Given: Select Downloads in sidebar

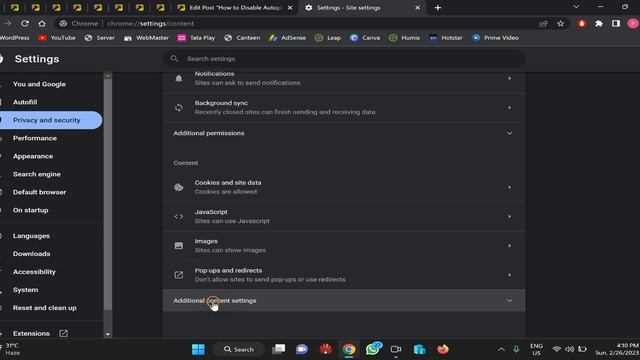Looking at the screenshot, I should [31, 253].
